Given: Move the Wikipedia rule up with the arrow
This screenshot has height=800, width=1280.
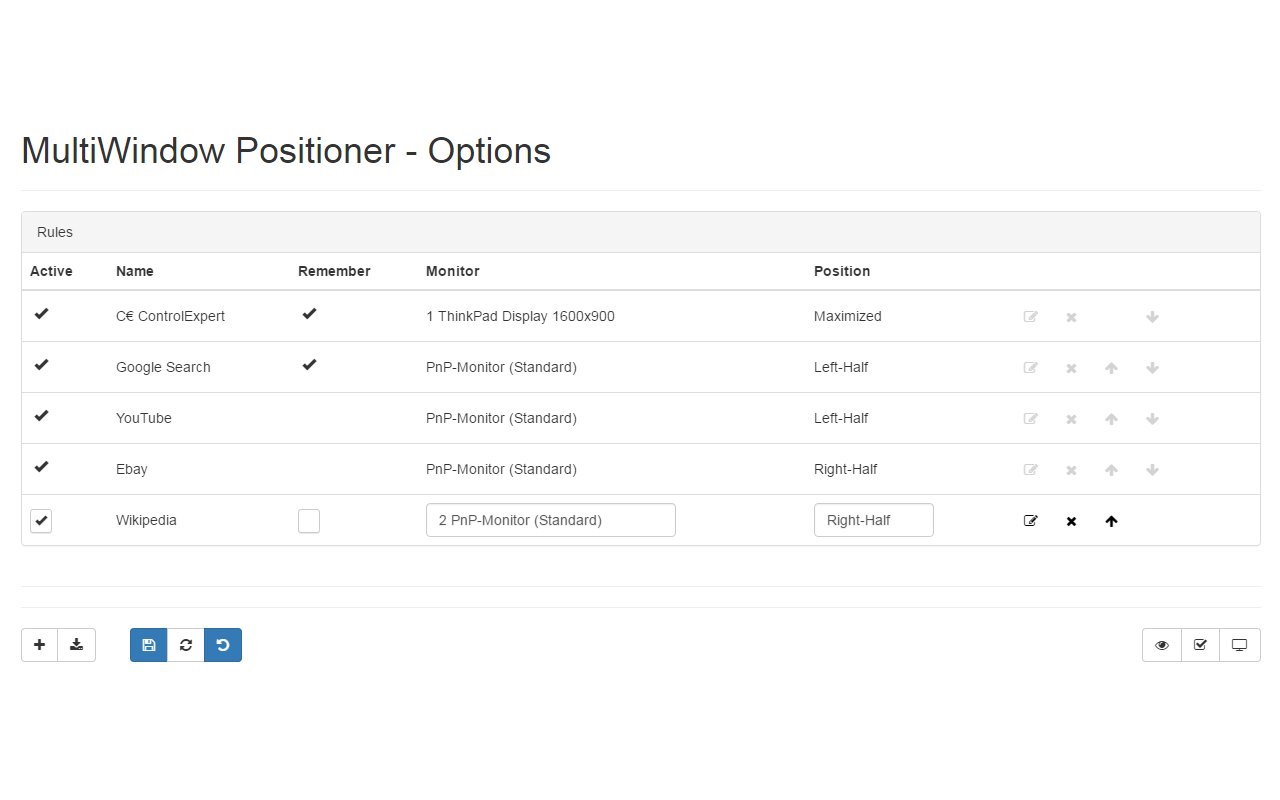Looking at the screenshot, I should (1111, 520).
